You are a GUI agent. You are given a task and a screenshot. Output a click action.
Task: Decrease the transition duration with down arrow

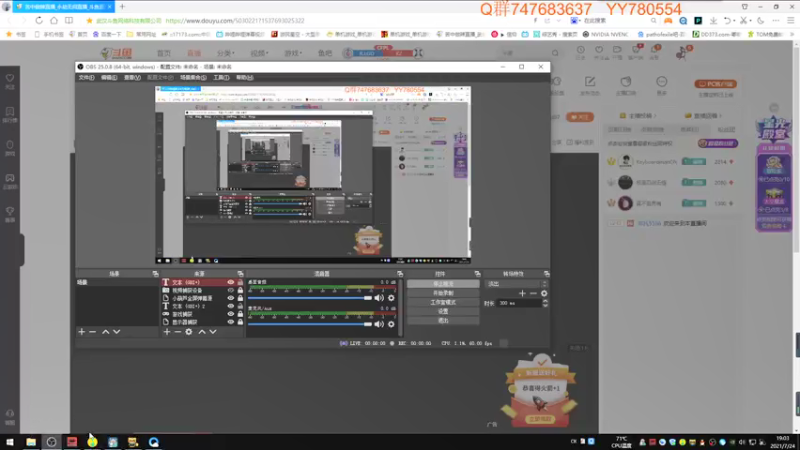[545, 305]
